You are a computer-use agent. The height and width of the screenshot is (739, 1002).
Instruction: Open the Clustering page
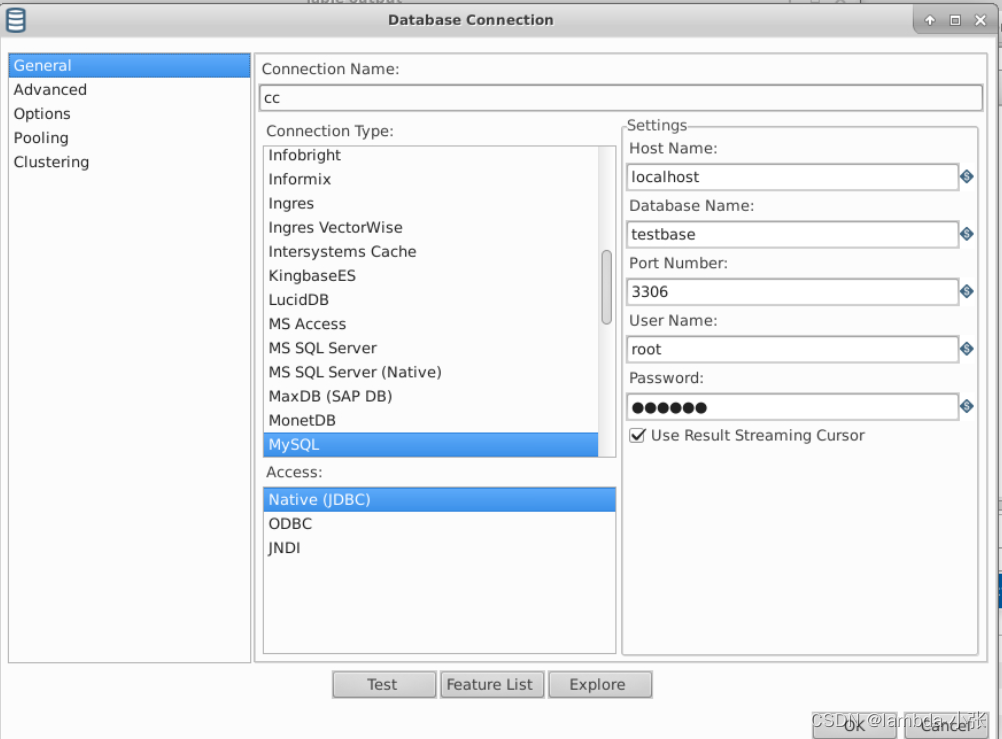pyautogui.click(x=129, y=162)
